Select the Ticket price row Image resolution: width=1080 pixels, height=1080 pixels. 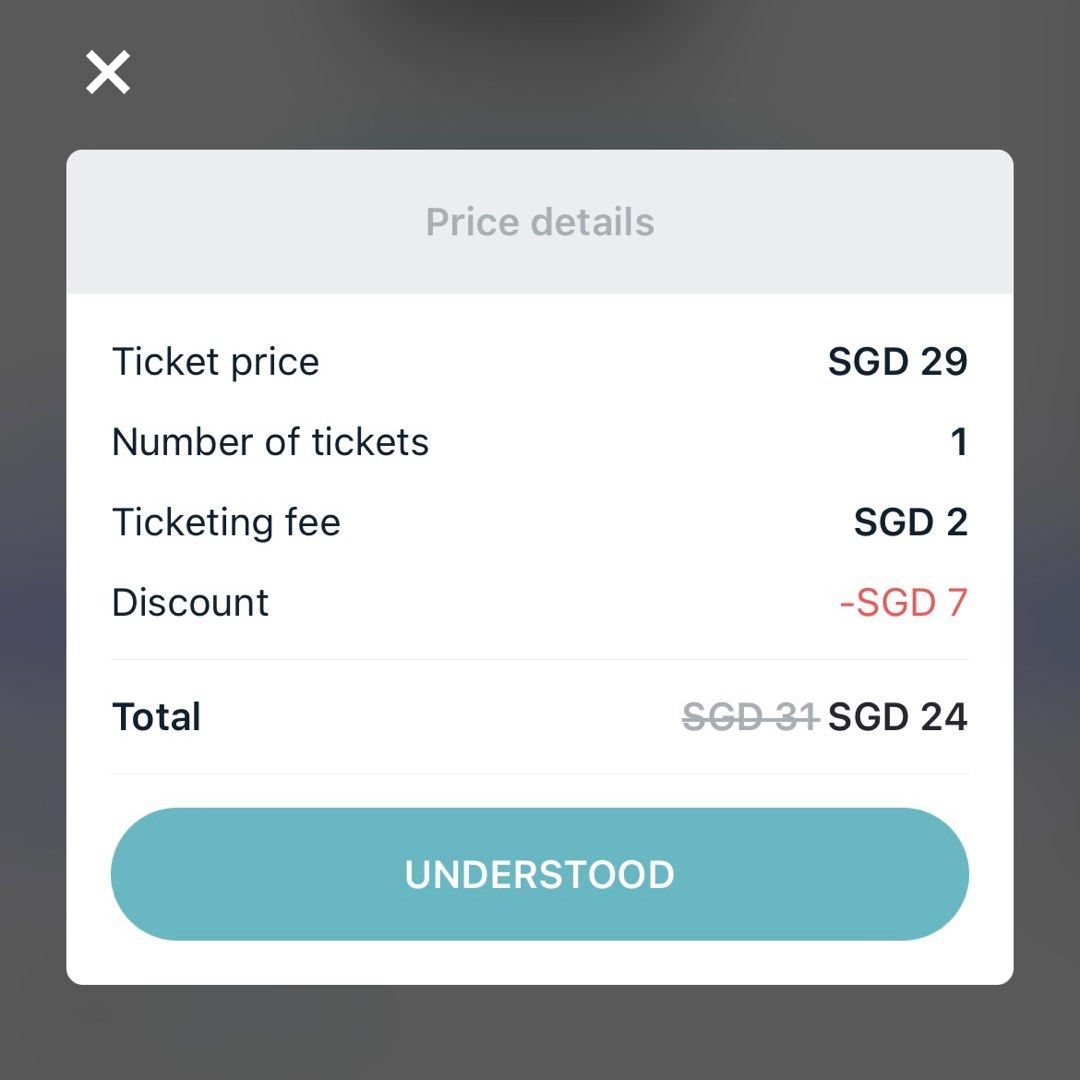[x=216, y=361]
